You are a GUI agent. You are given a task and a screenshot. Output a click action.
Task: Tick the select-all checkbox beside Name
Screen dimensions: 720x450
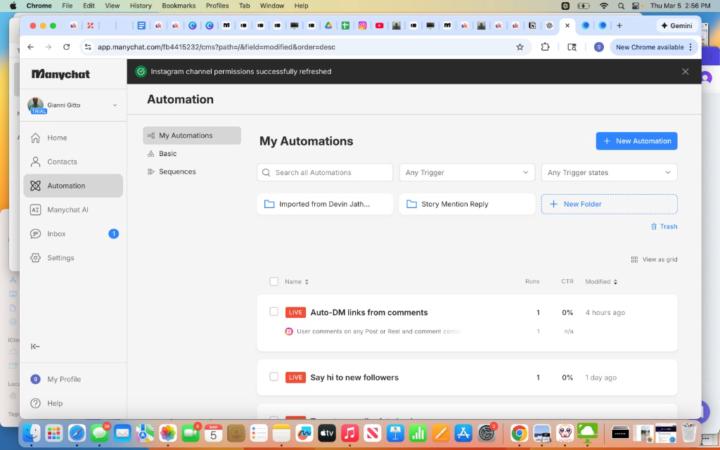[x=274, y=281]
